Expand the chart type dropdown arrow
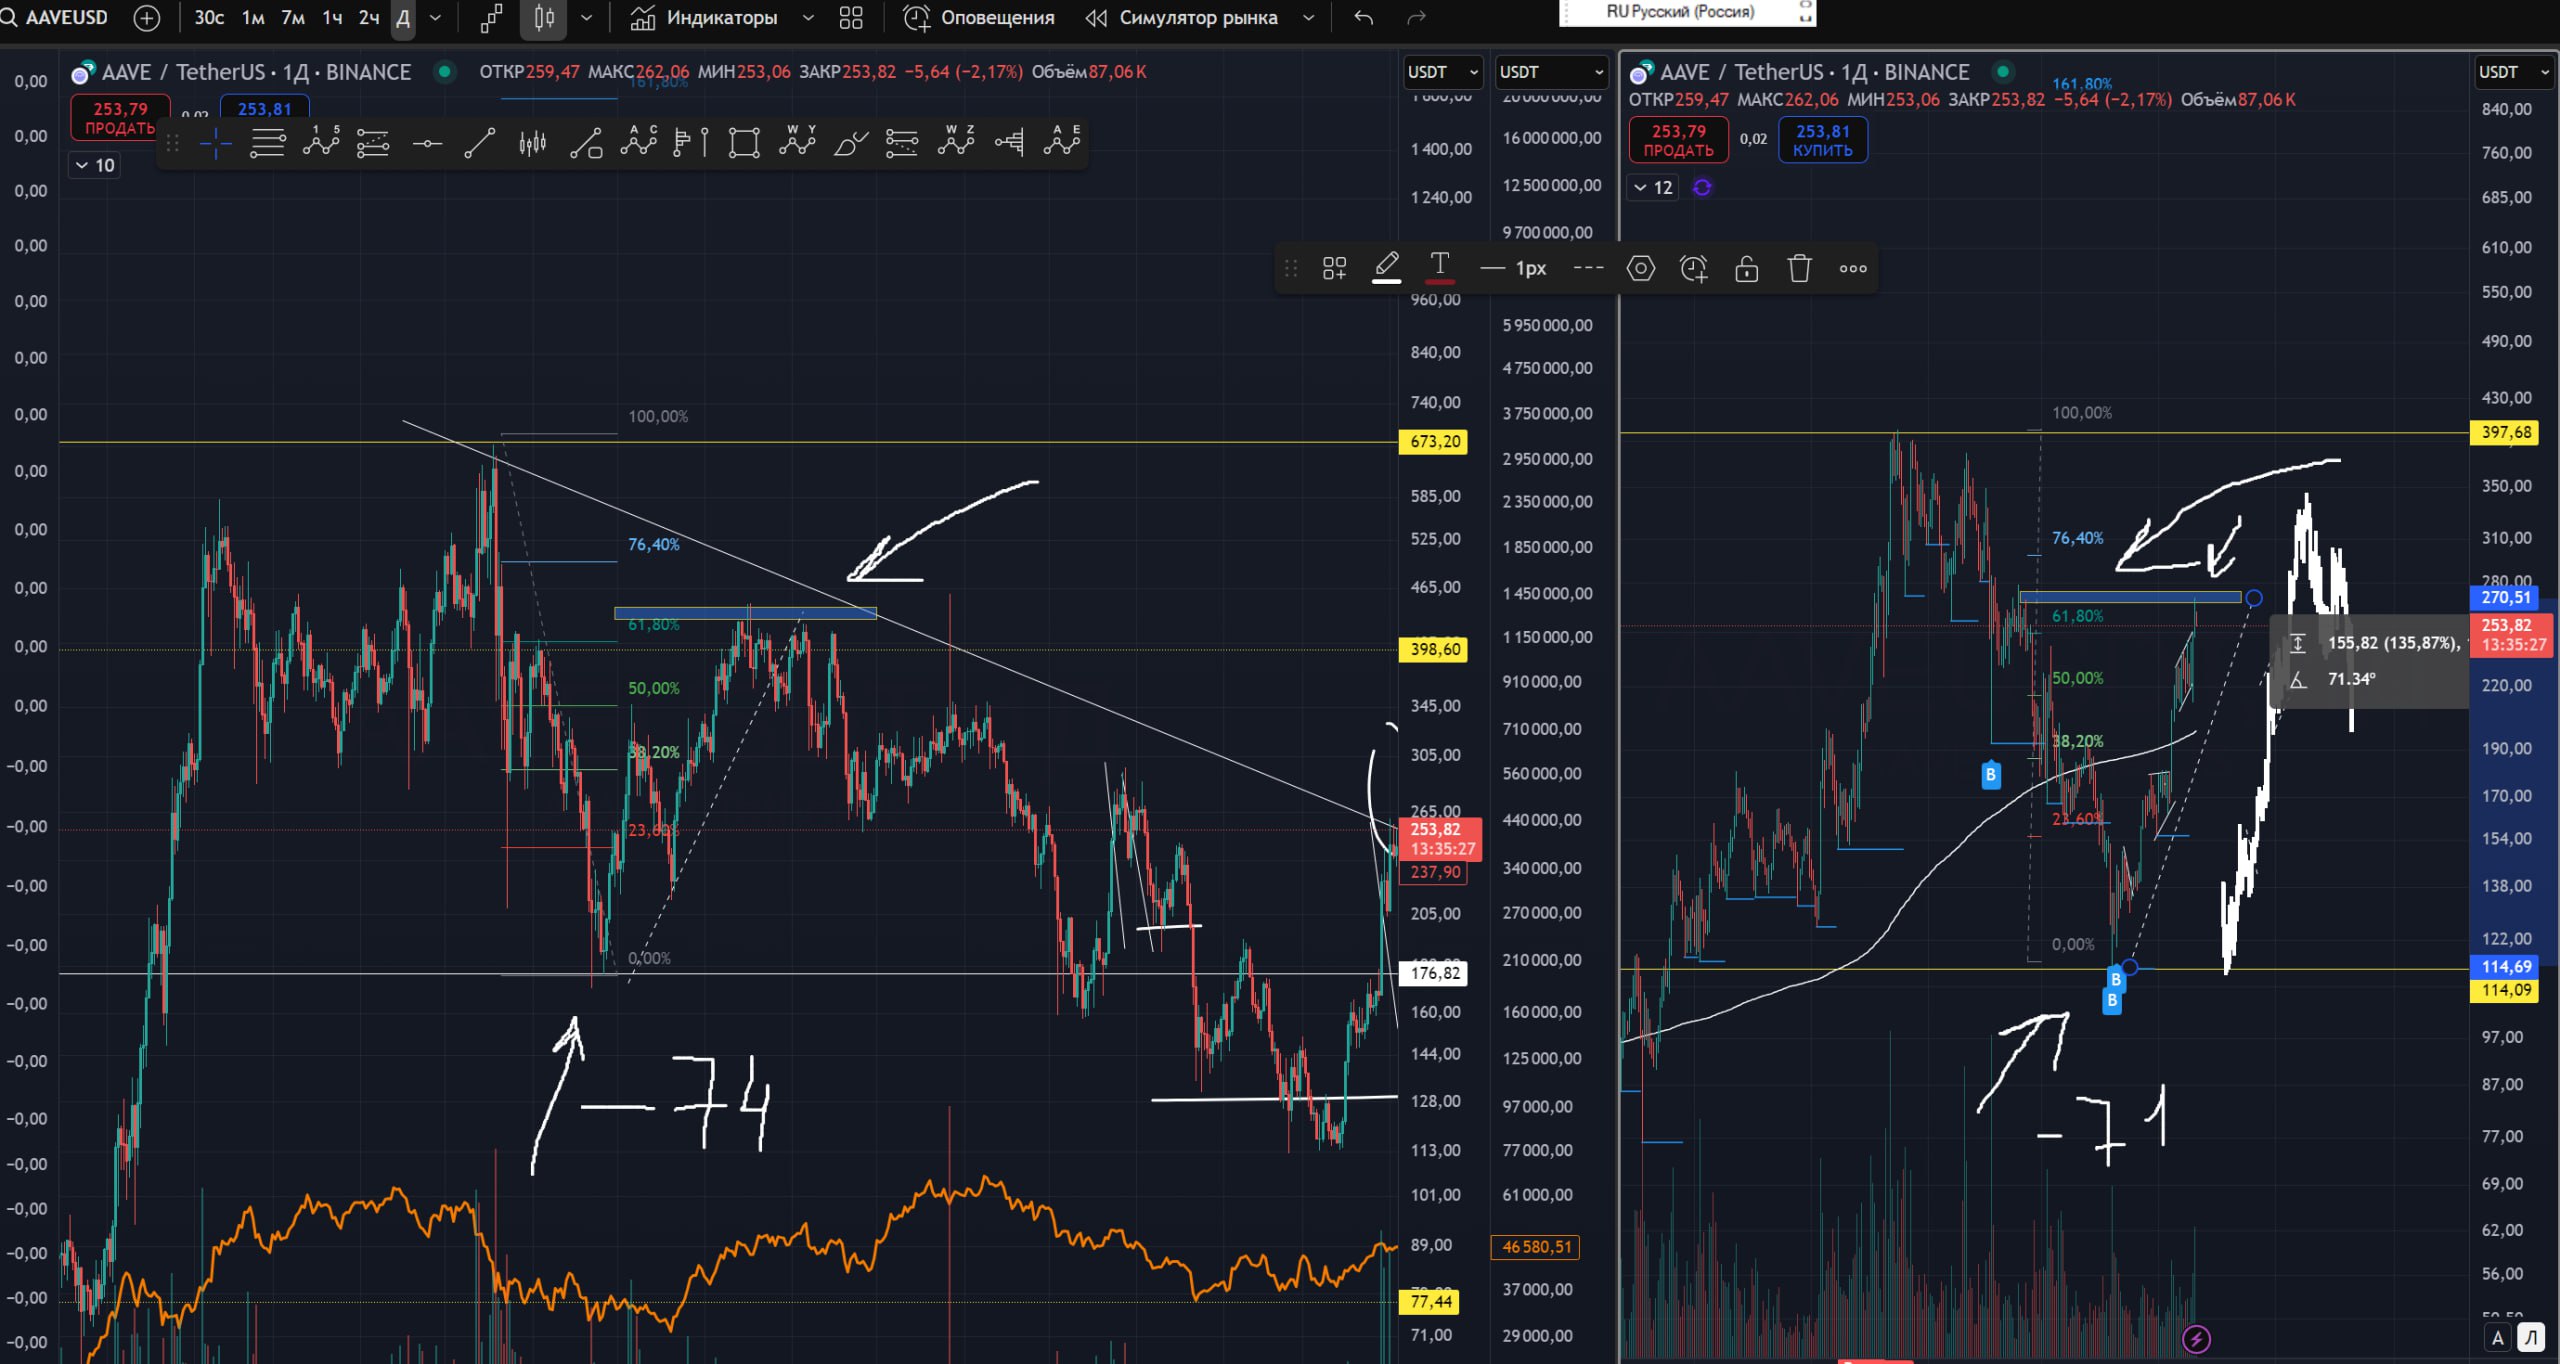The width and height of the screenshot is (2560, 1364). click(586, 18)
